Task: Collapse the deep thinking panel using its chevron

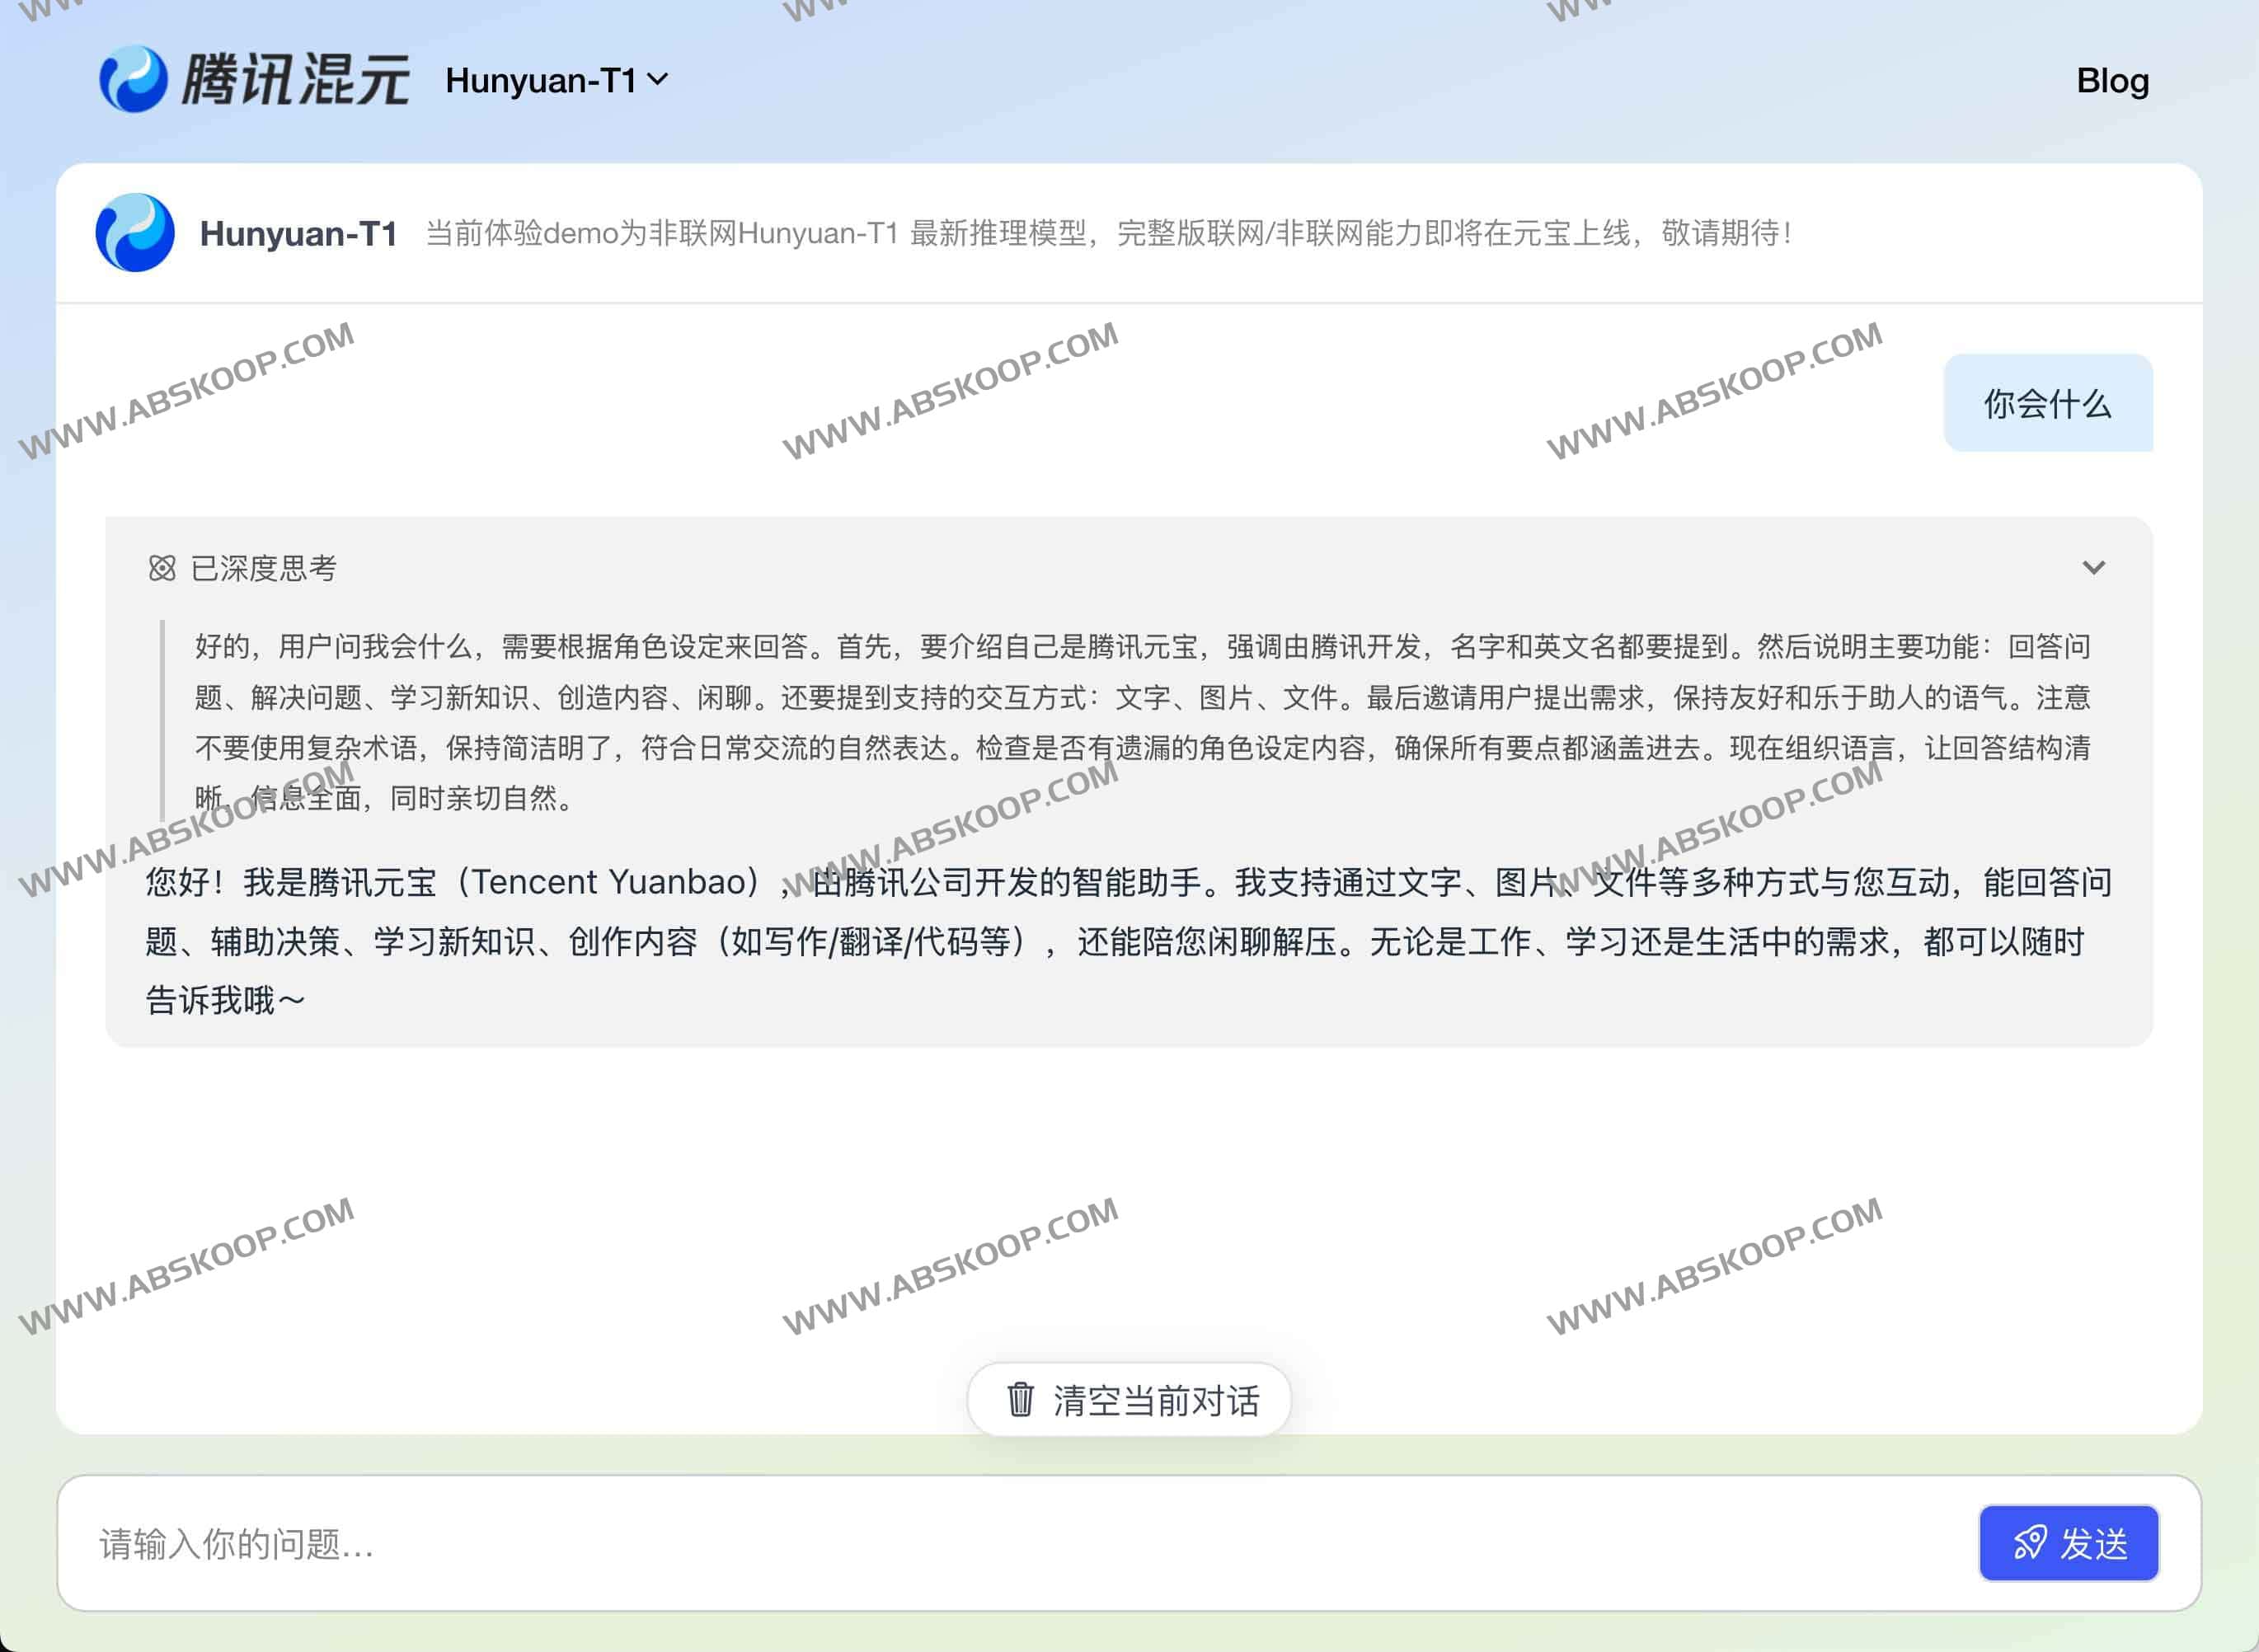Action: (2093, 568)
